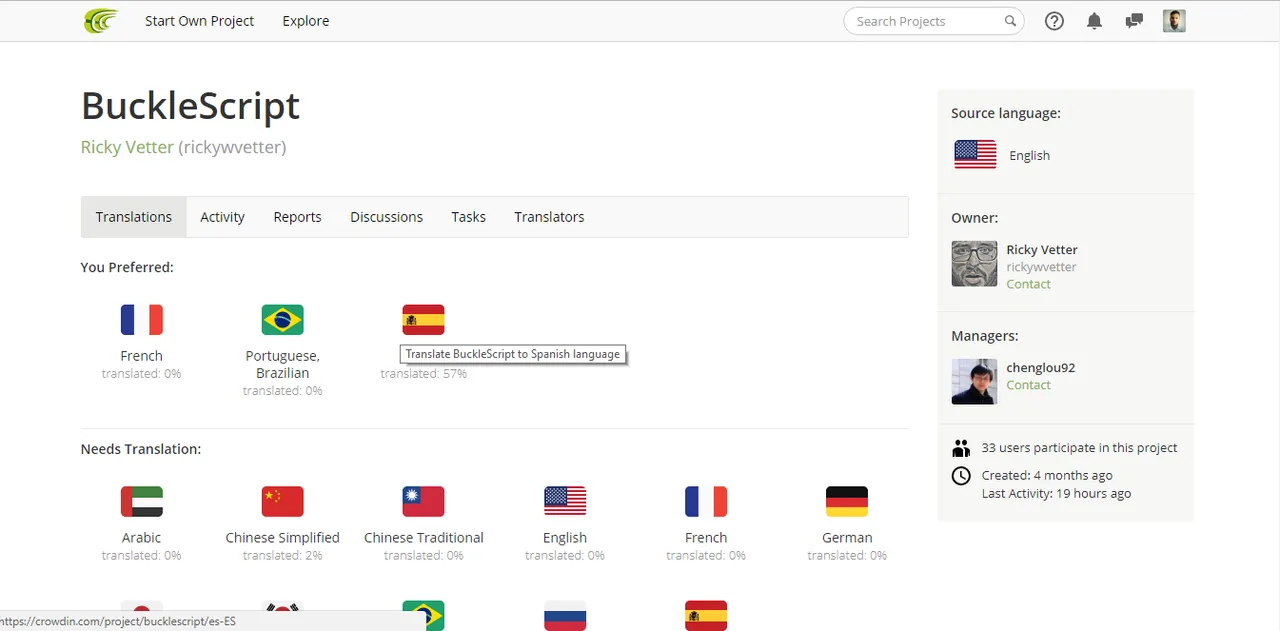The height and width of the screenshot is (631, 1280).
Task: Open the Reports tab
Action: (x=298, y=217)
